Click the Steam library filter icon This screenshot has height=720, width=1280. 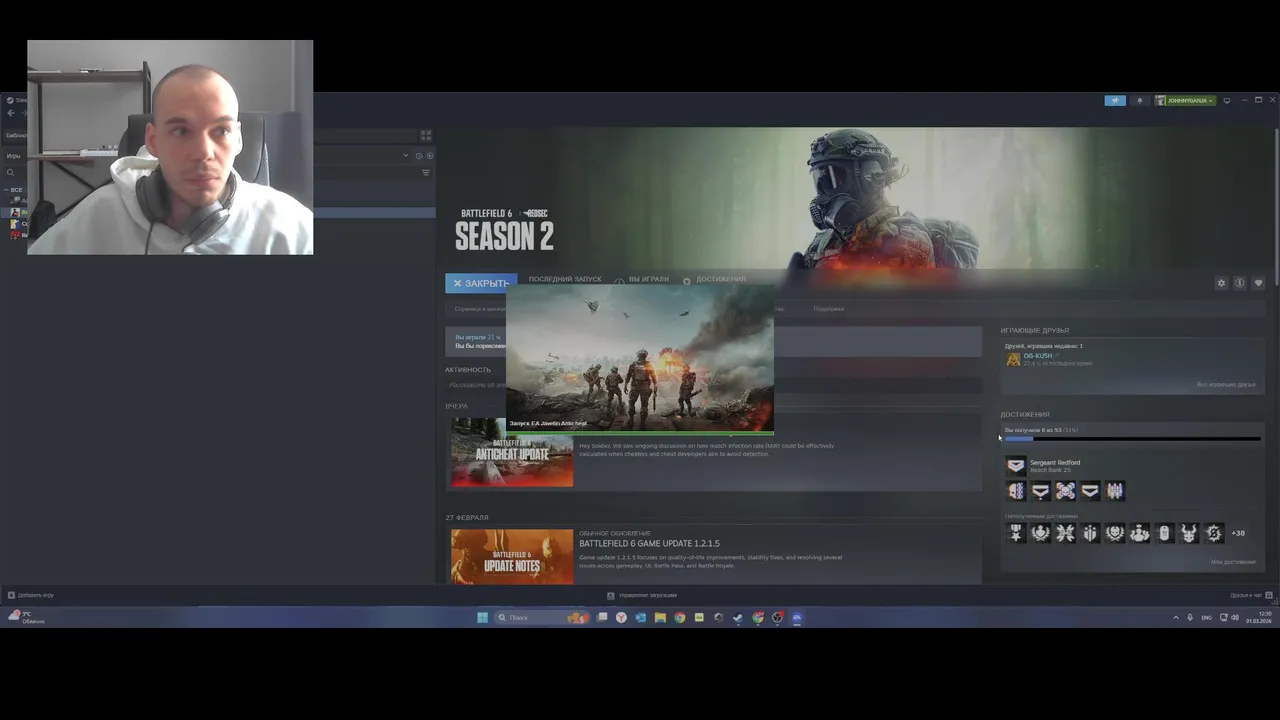point(425,172)
